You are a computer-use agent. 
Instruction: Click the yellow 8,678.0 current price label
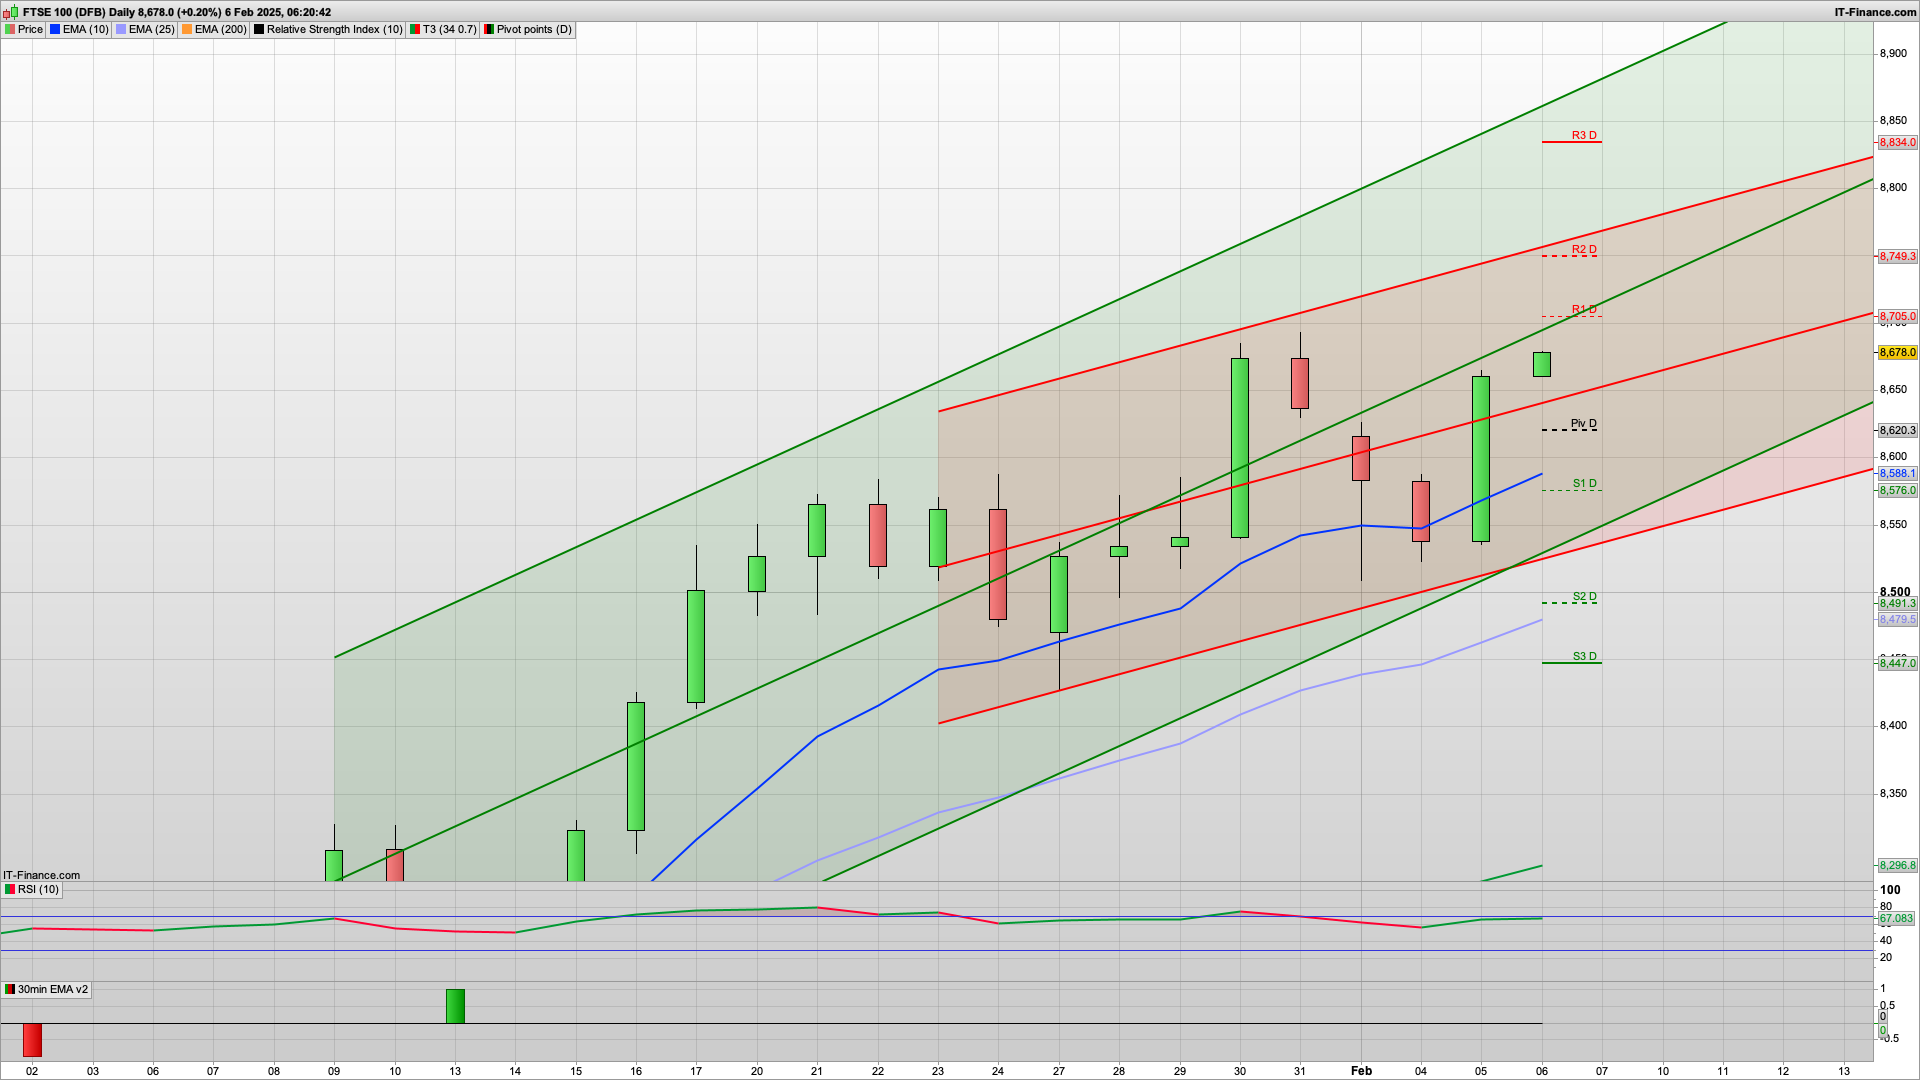pos(1897,352)
